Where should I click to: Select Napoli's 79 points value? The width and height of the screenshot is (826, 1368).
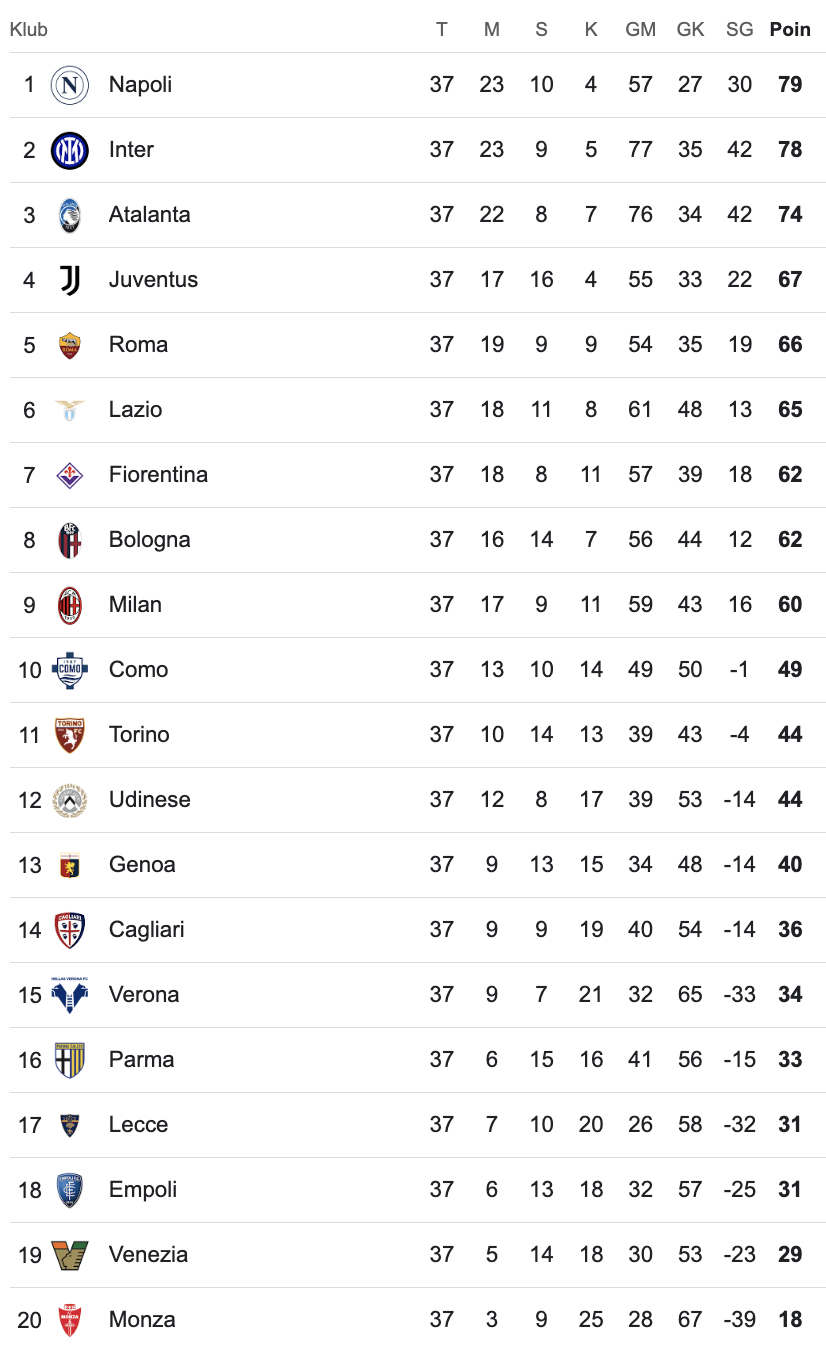[x=790, y=84]
